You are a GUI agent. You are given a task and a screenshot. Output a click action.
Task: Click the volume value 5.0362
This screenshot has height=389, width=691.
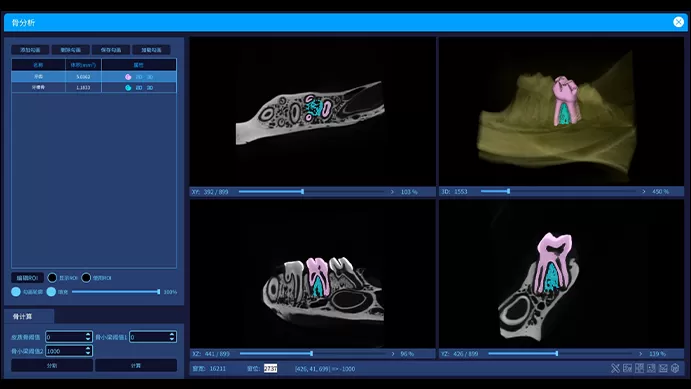tap(83, 77)
